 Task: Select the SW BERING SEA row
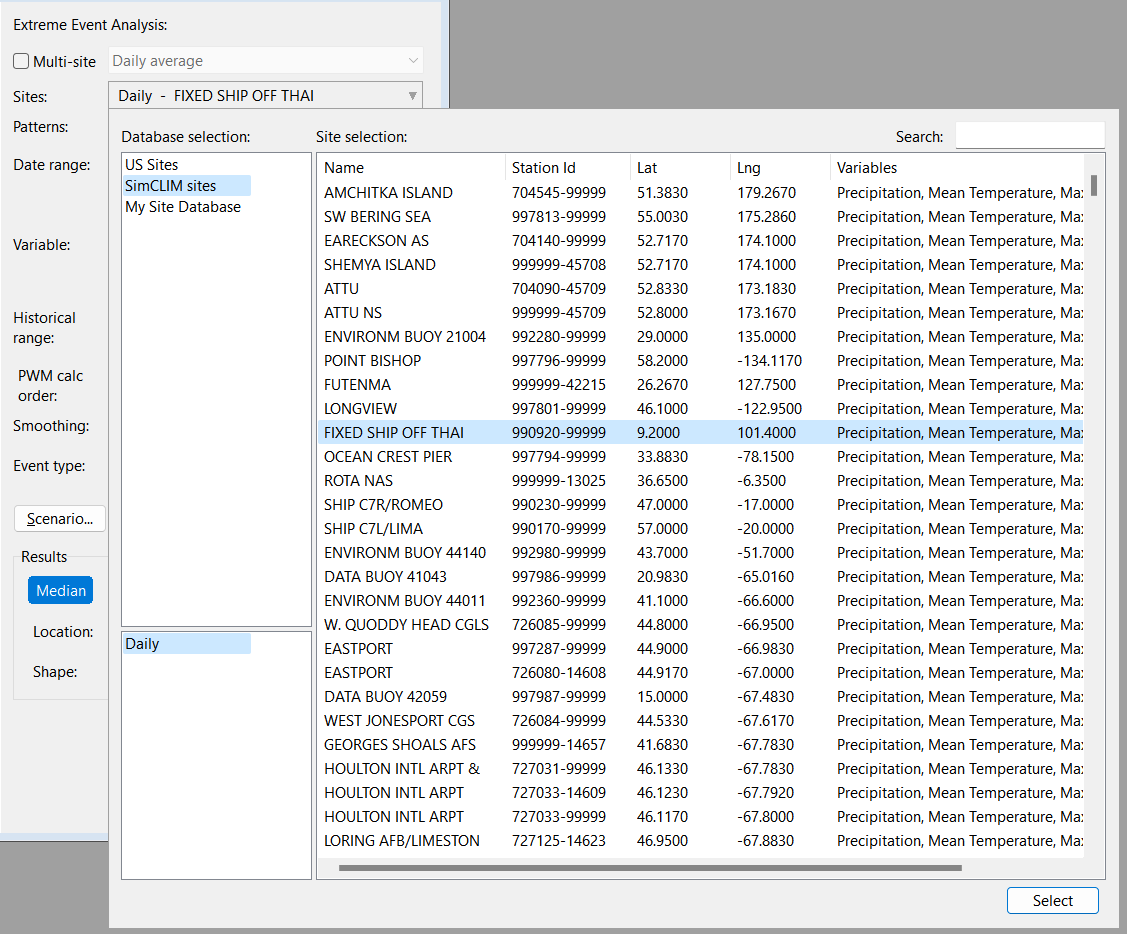[x=701, y=216]
